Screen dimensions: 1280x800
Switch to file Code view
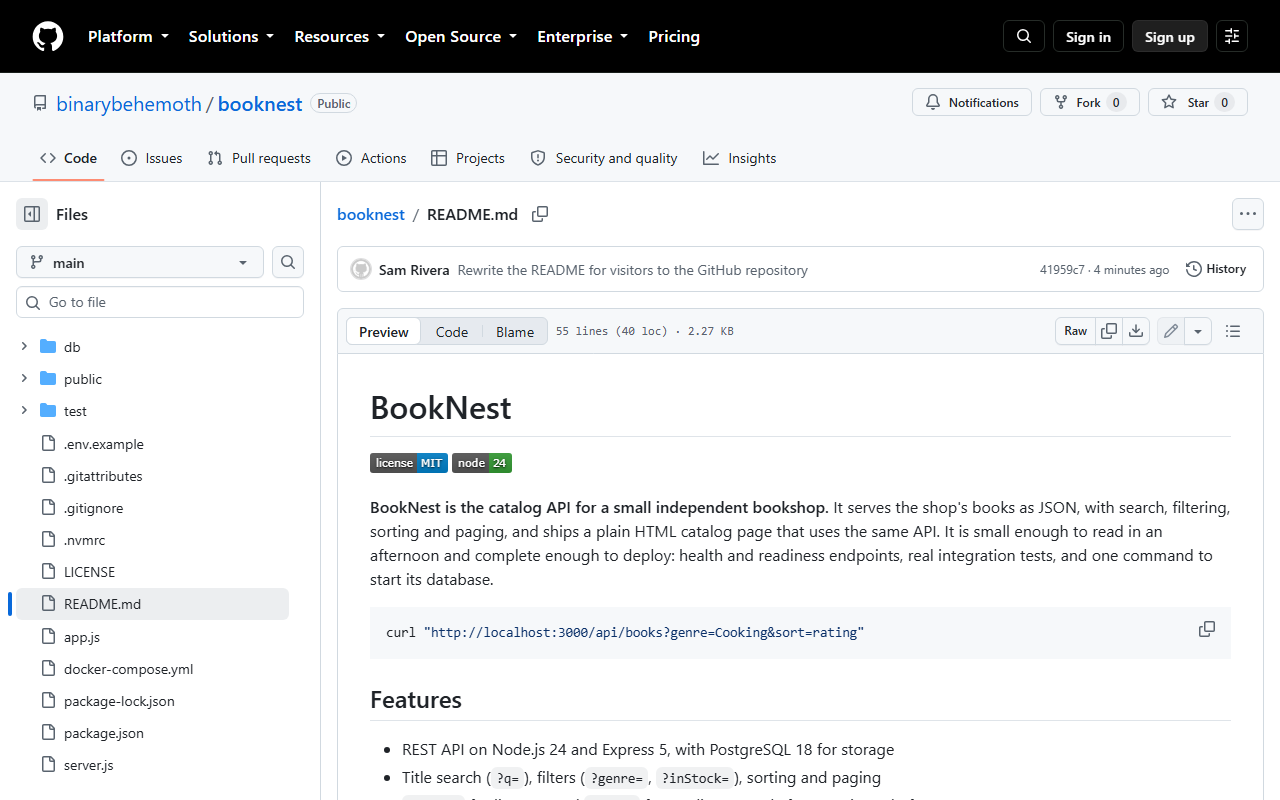[x=452, y=332]
